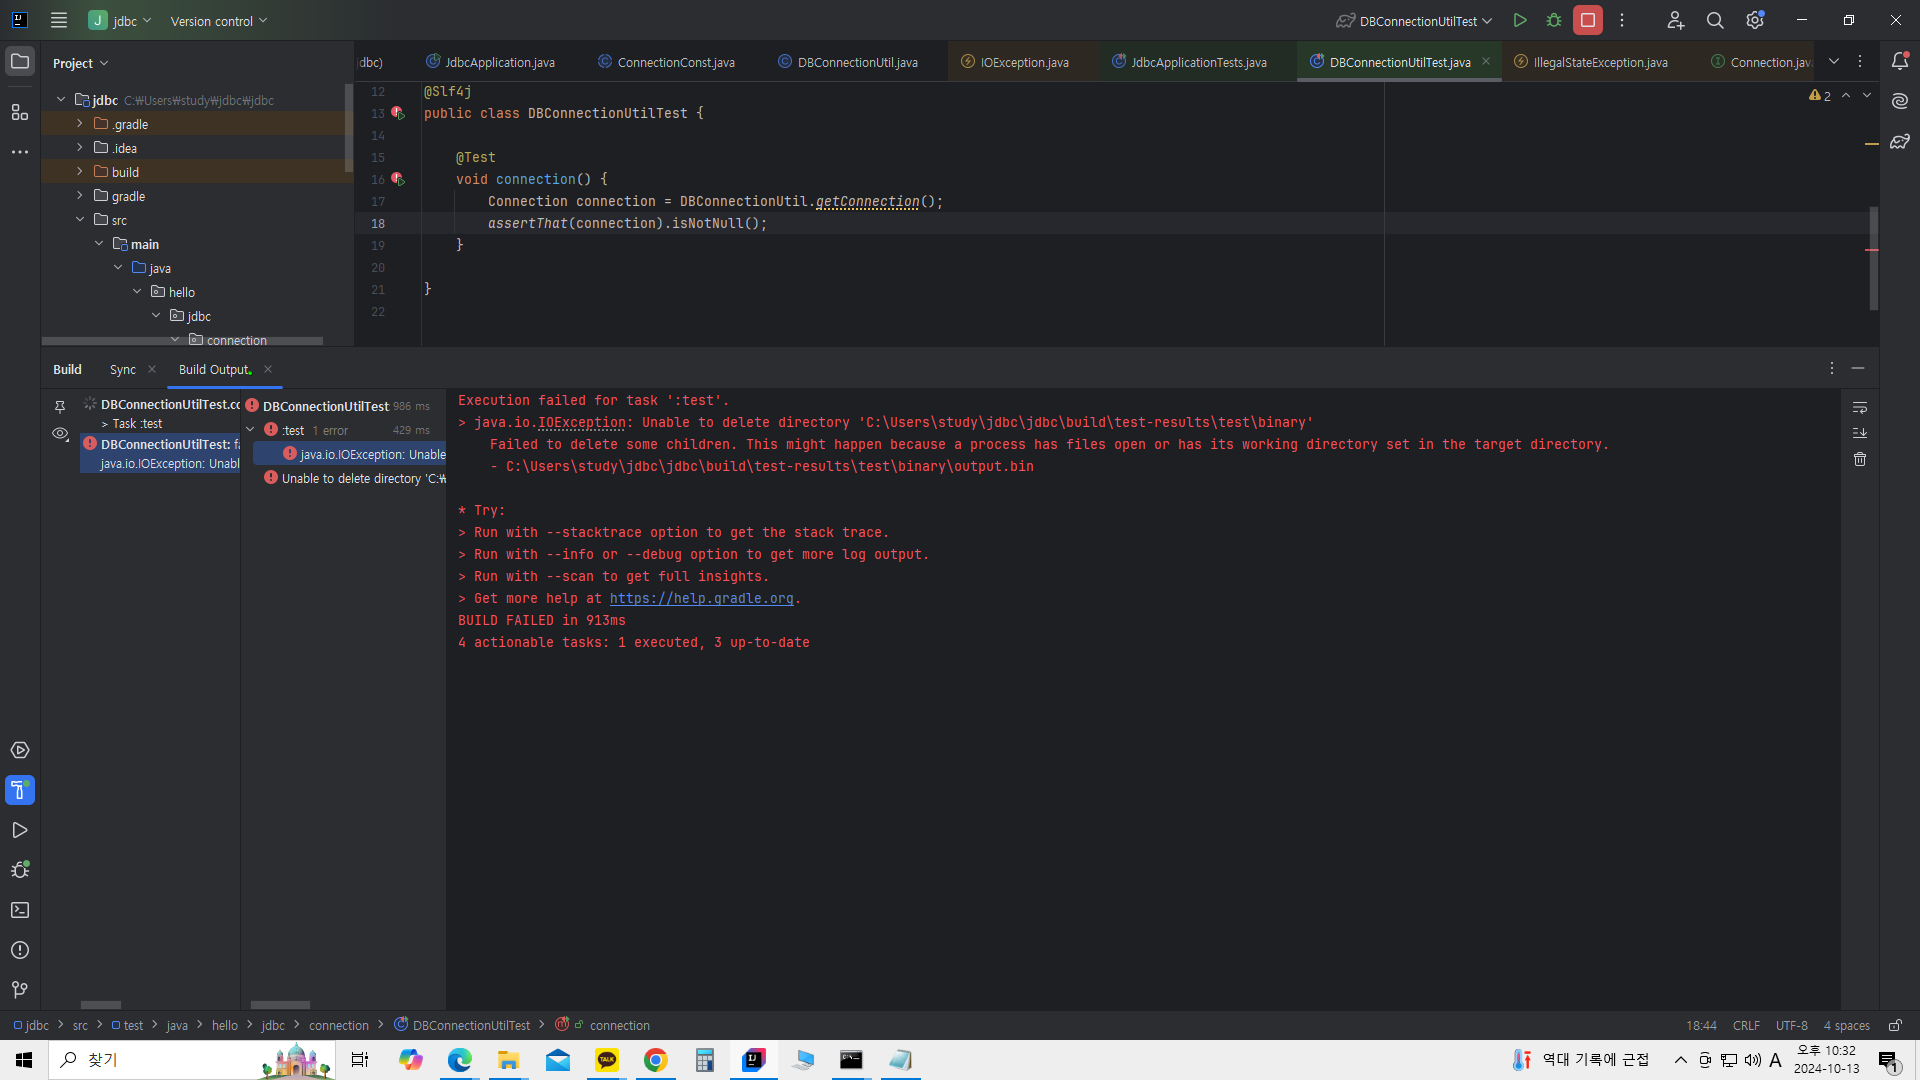The image size is (1920, 1080).
Task: Open the Project view selector dropdown
Action: tap(80, 63)
